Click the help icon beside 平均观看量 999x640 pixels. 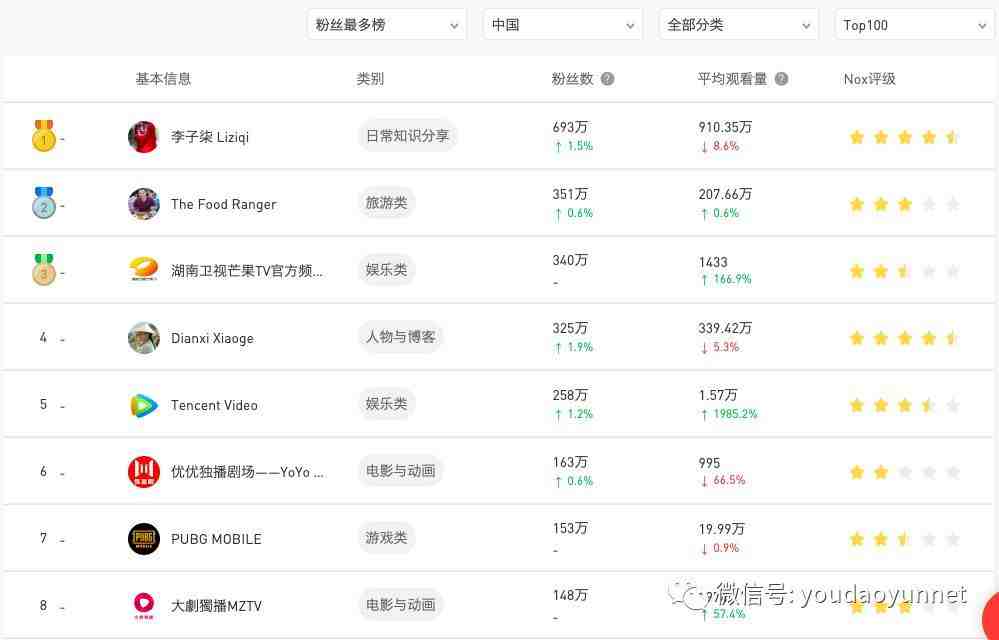782,79
